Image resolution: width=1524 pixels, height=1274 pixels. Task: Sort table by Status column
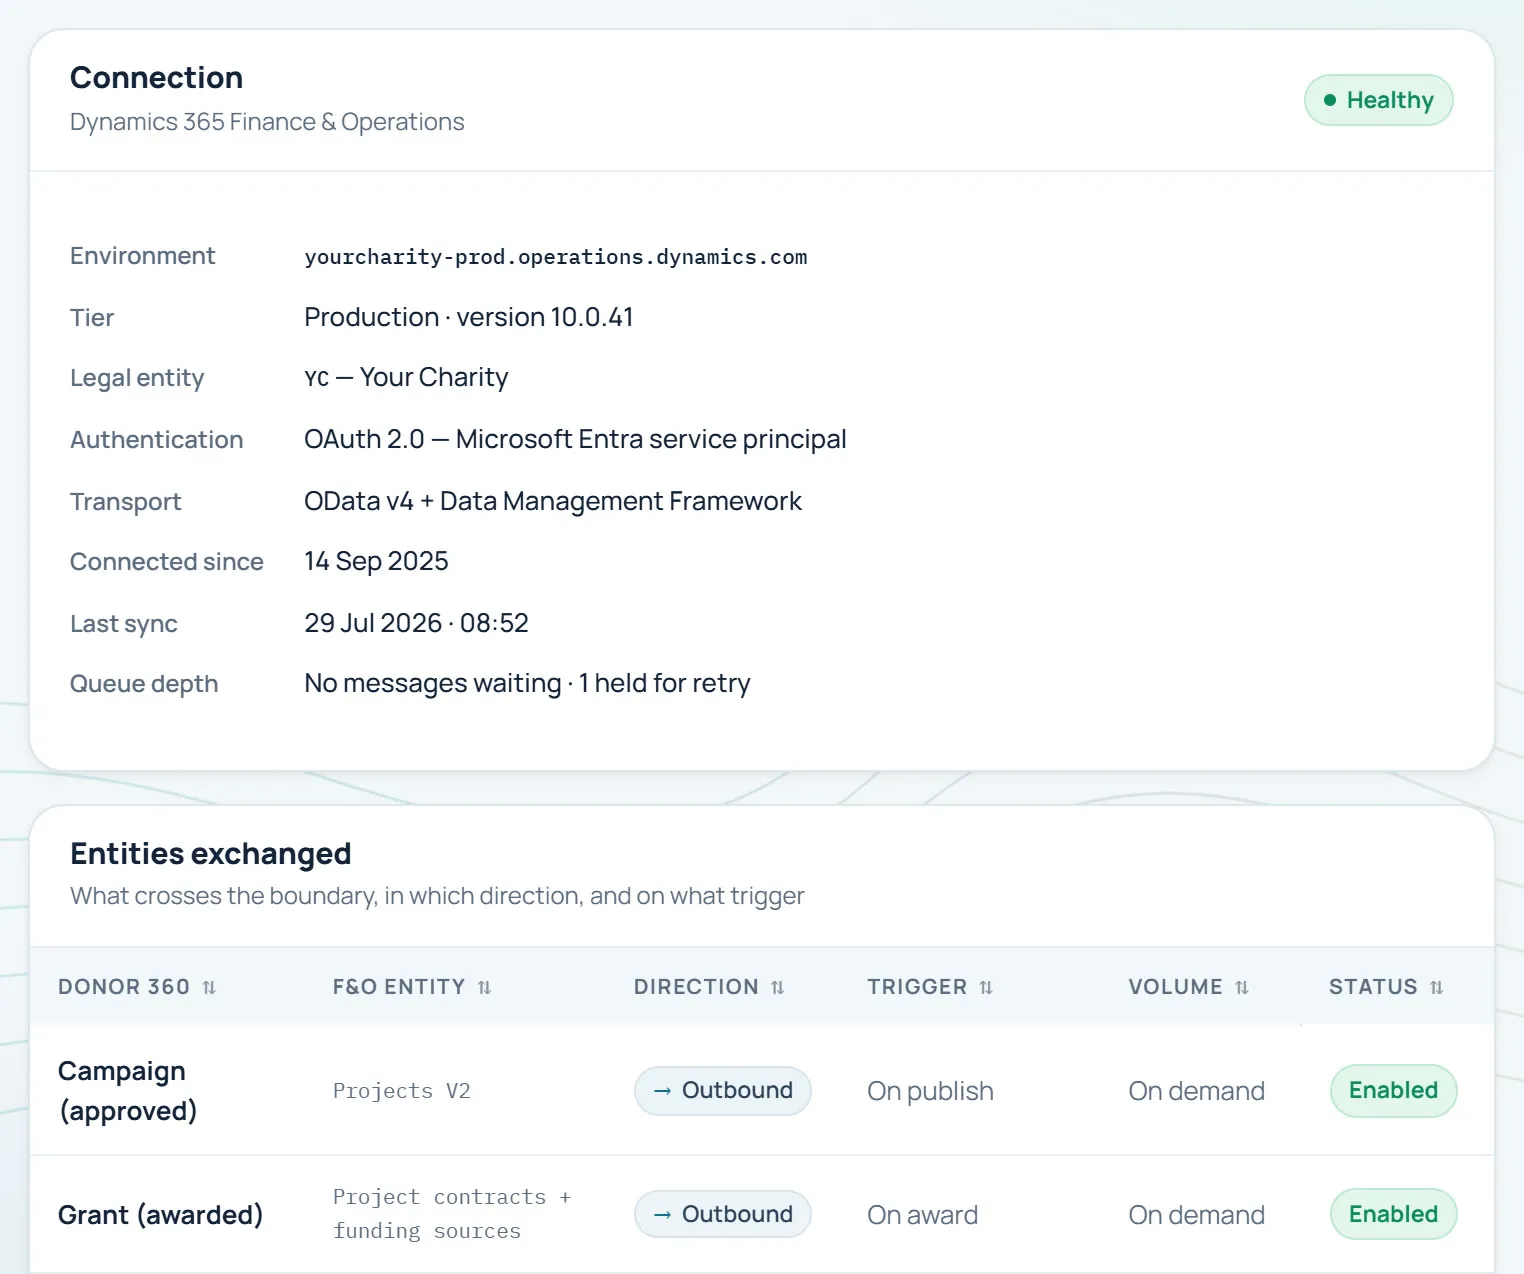point(1386,987)
